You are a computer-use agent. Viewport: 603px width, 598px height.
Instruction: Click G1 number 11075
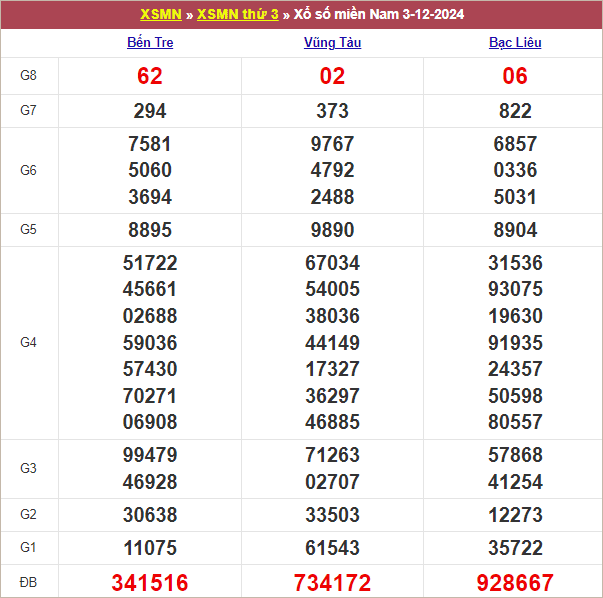pyautogui.click(x=150, y=548)
